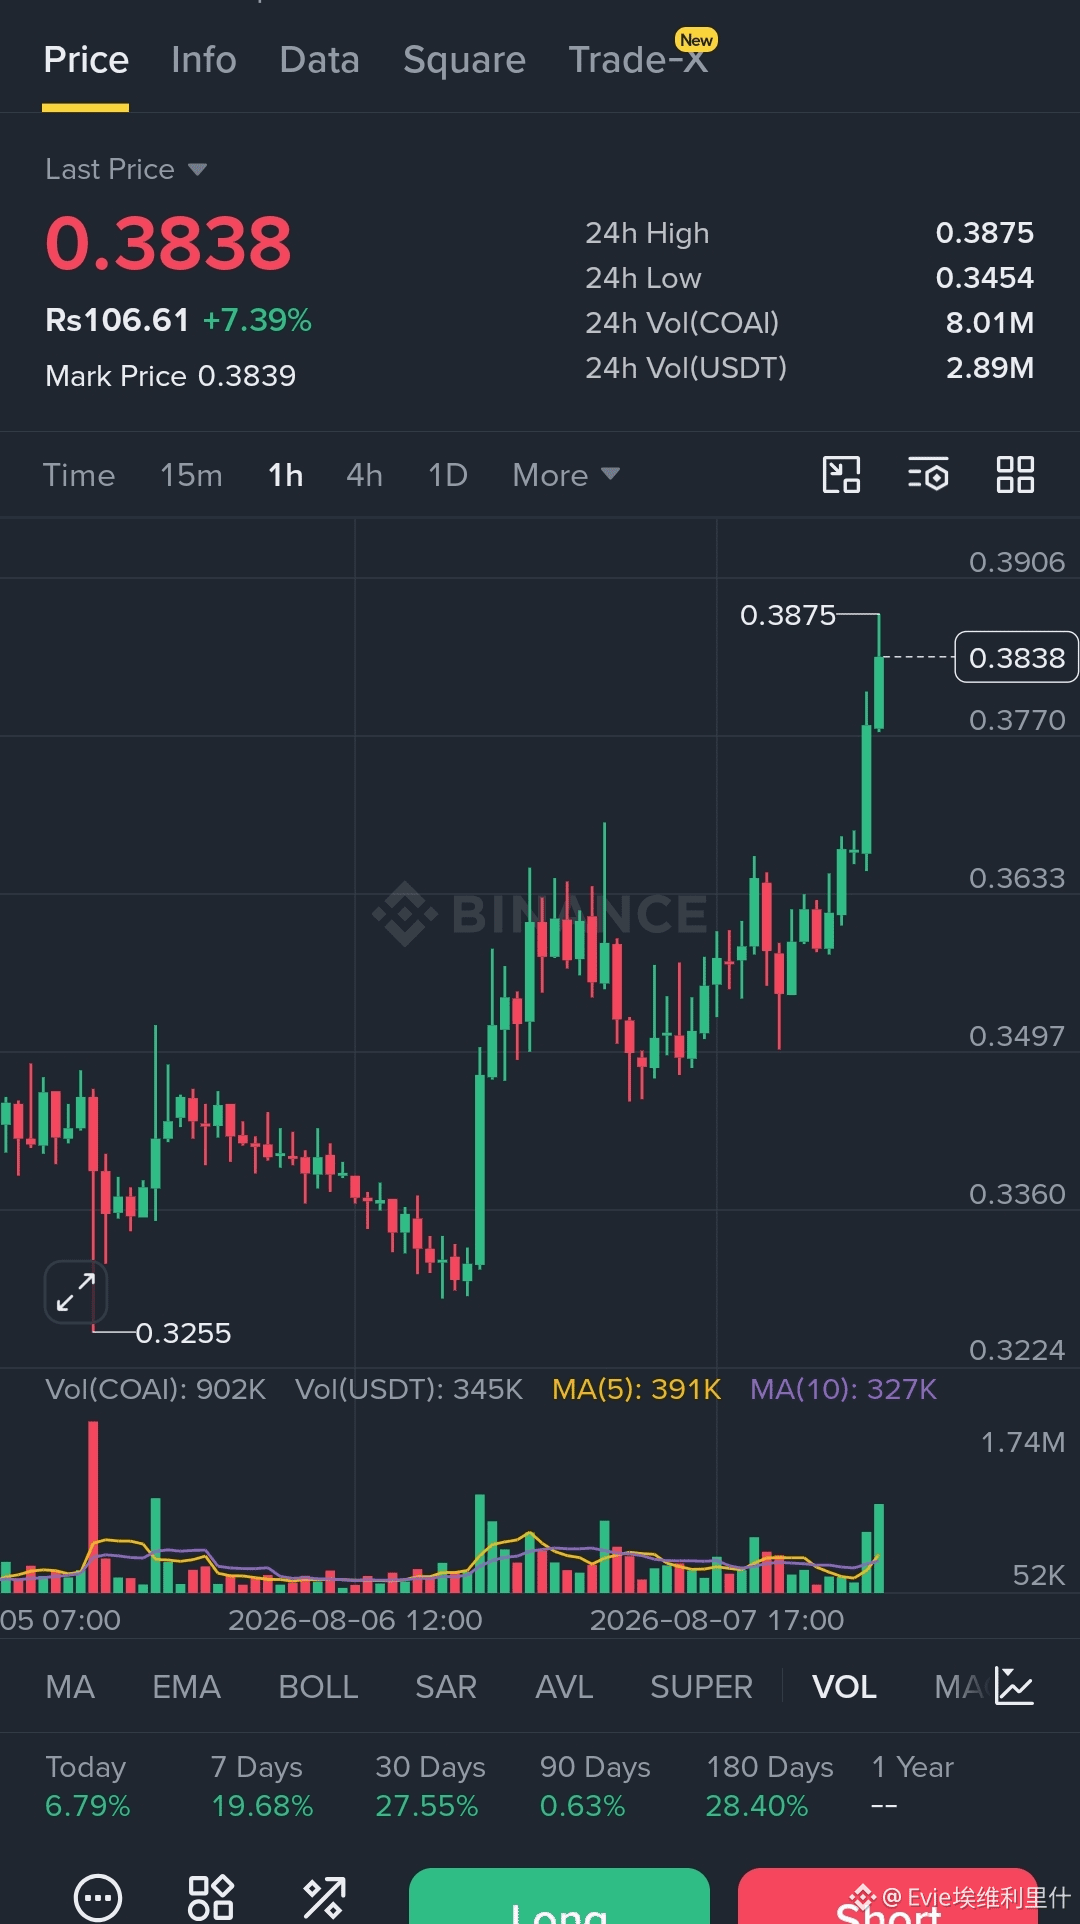
Task: Select the 1D chart interval
Action: [x=448, y=475]
